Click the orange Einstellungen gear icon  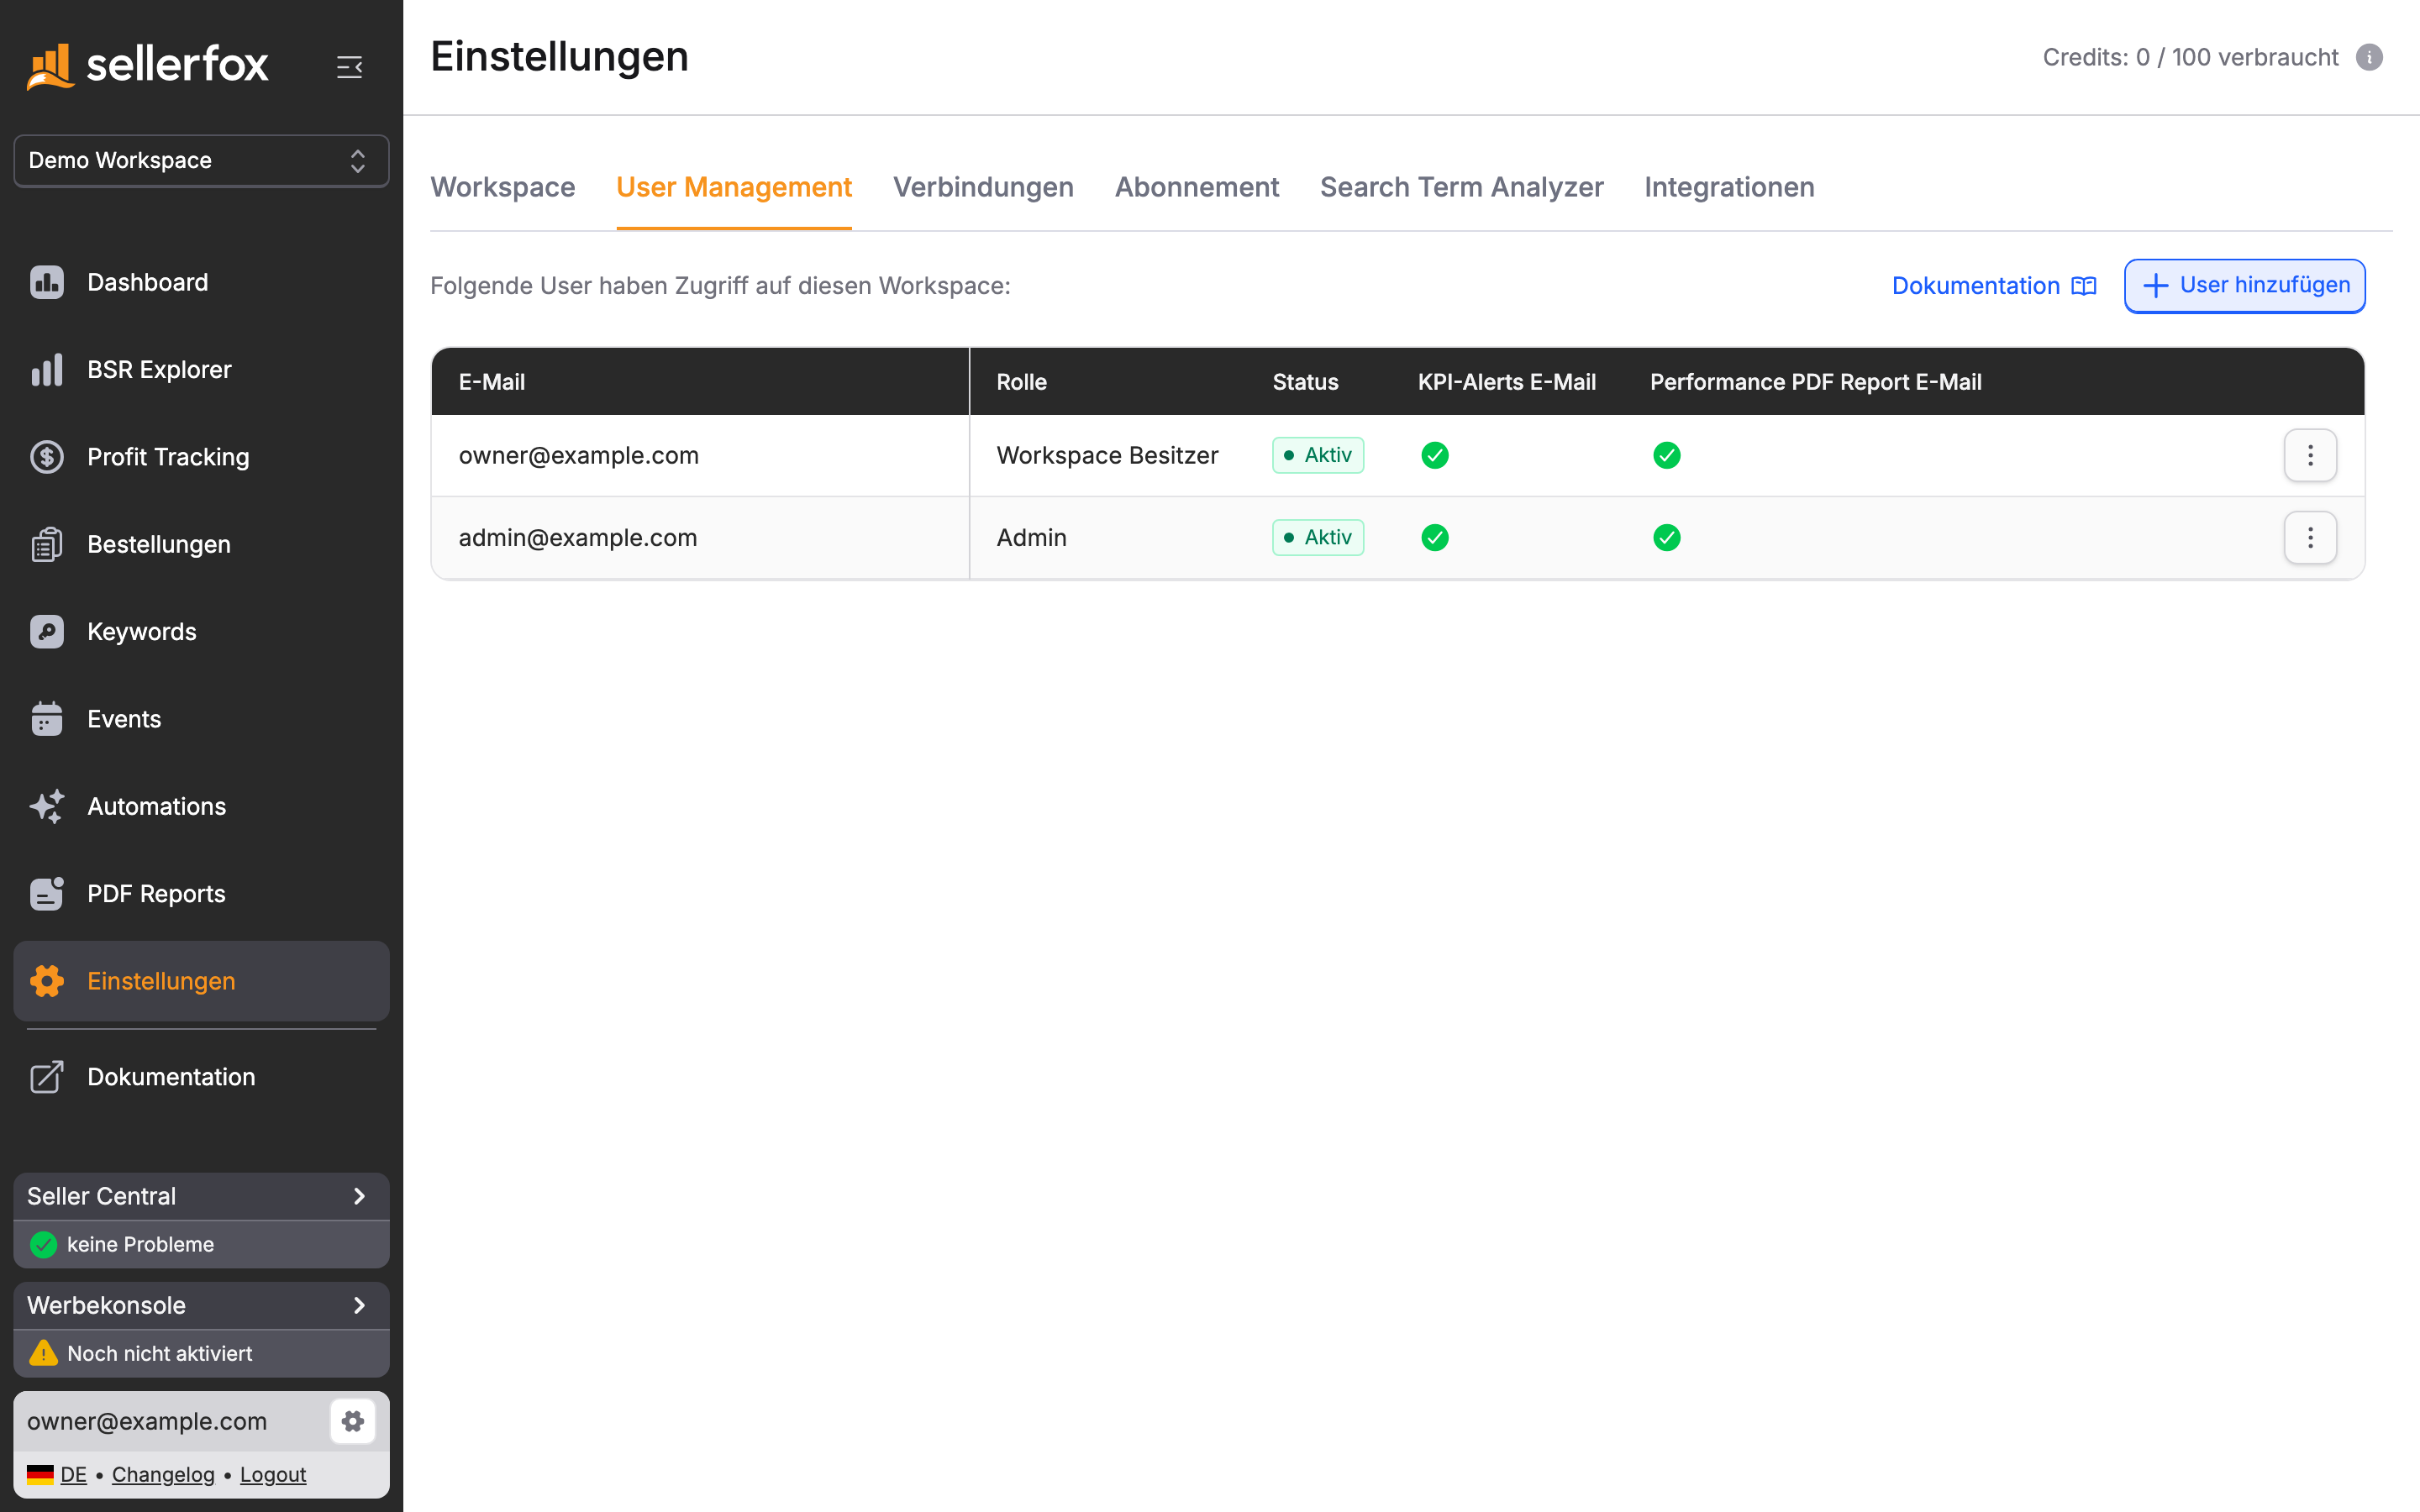click(x=47, y=981)
